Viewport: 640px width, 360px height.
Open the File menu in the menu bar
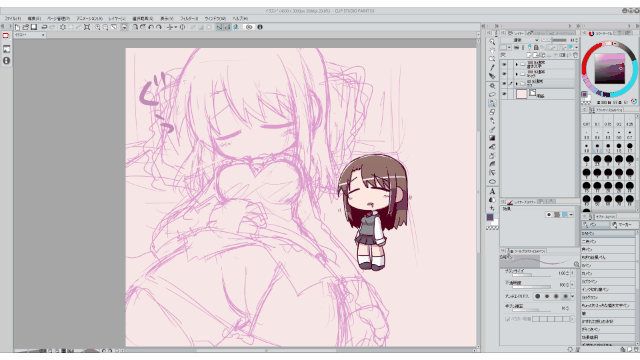pyautogui.click(x=13, y=18)
